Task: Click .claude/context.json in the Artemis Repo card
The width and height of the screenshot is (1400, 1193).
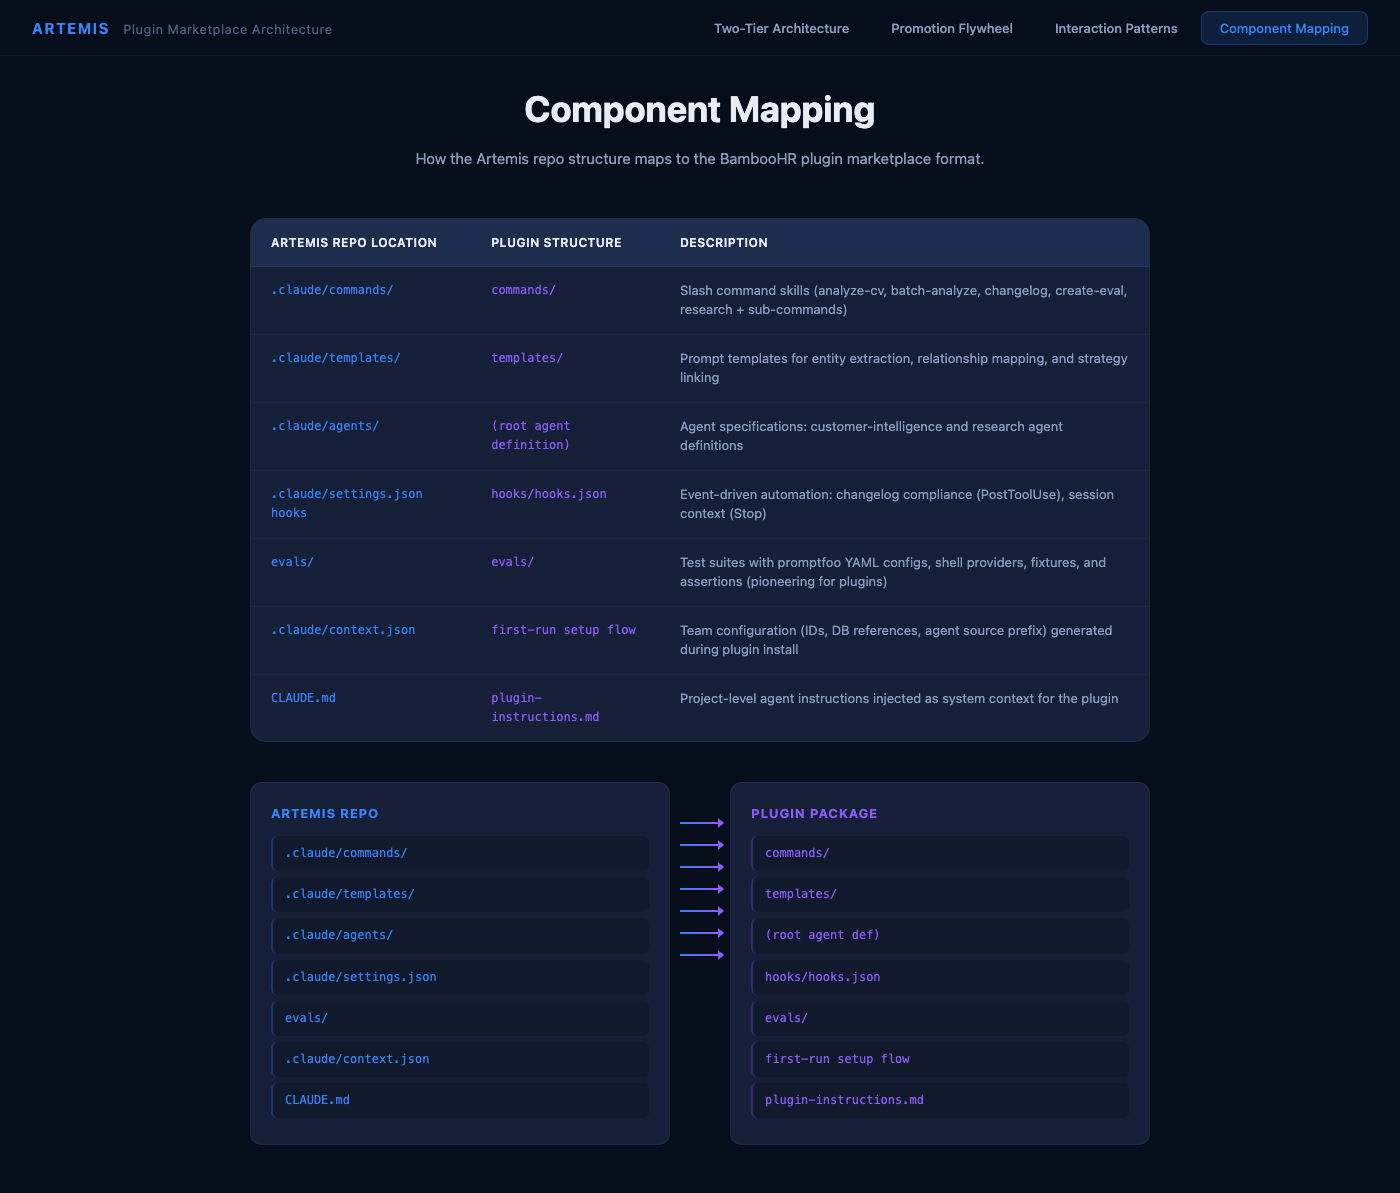Action: point(460,1059)
